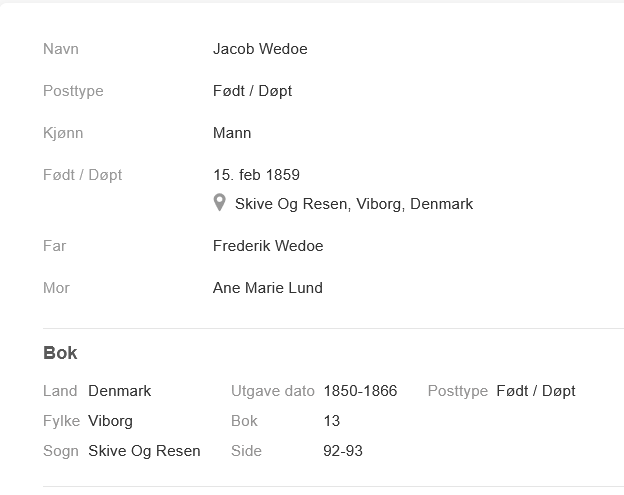Click the name Jacob Wedoe
This screenshot has width=624, height=495.
click(x=260, y=49)
